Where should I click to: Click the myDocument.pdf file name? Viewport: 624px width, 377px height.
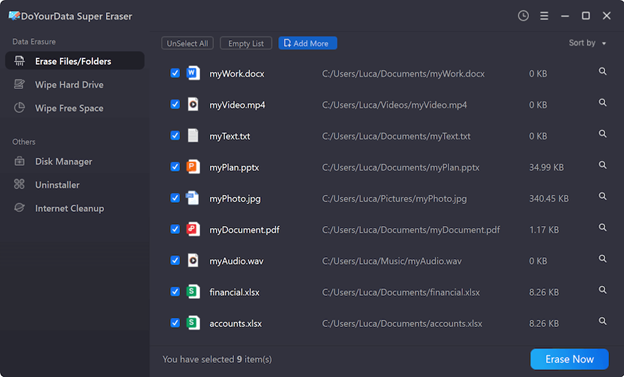coord(244,230)
